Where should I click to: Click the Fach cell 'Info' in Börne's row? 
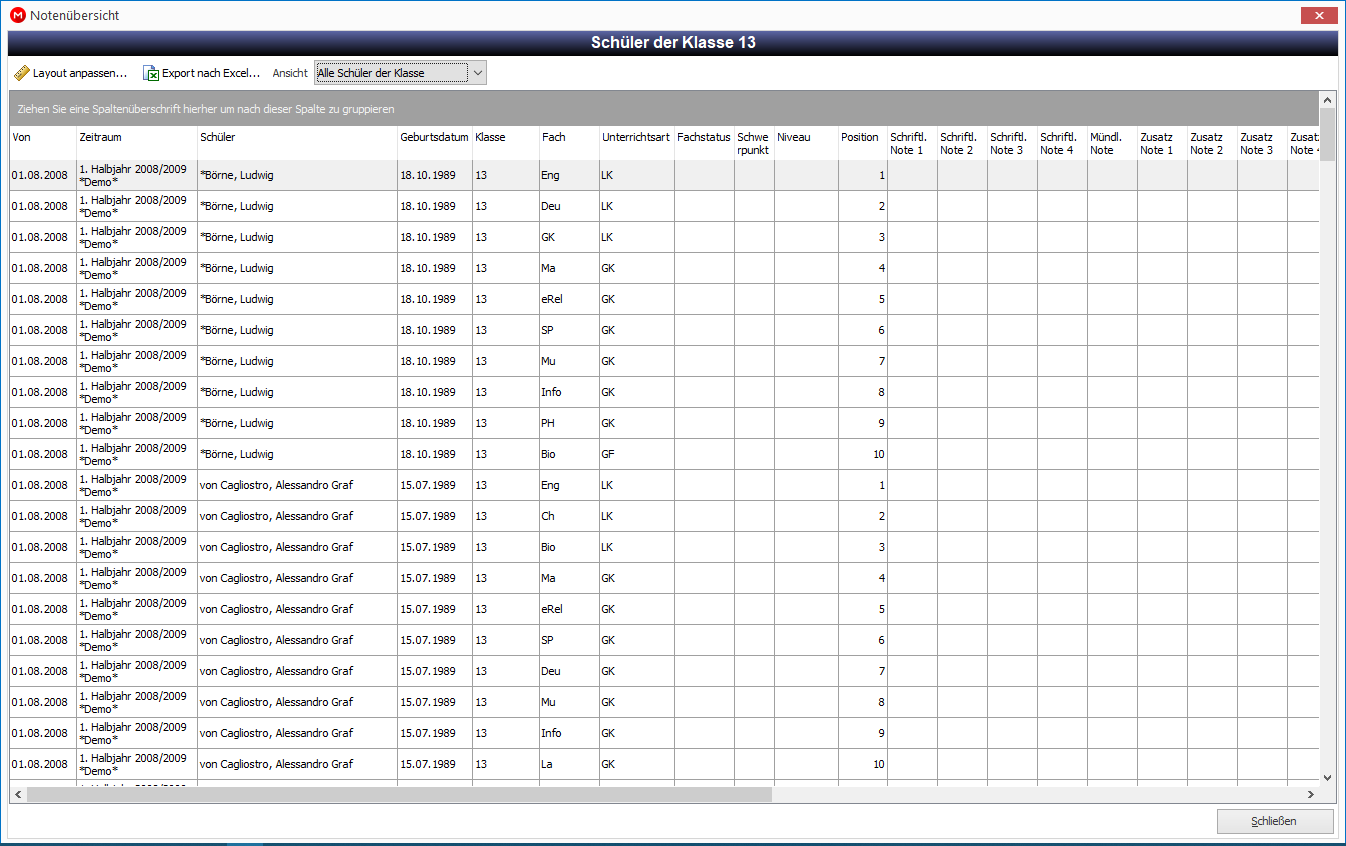click(569, 392)
